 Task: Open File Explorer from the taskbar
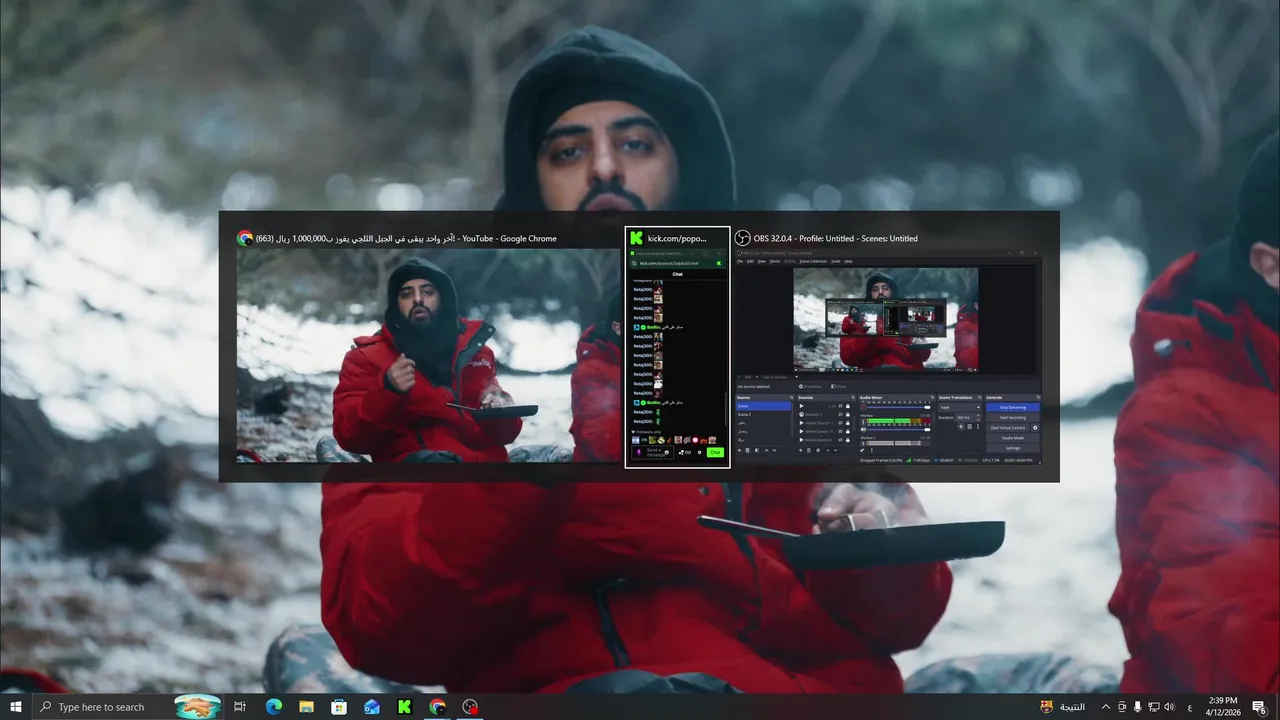click(x=306, y=707)
